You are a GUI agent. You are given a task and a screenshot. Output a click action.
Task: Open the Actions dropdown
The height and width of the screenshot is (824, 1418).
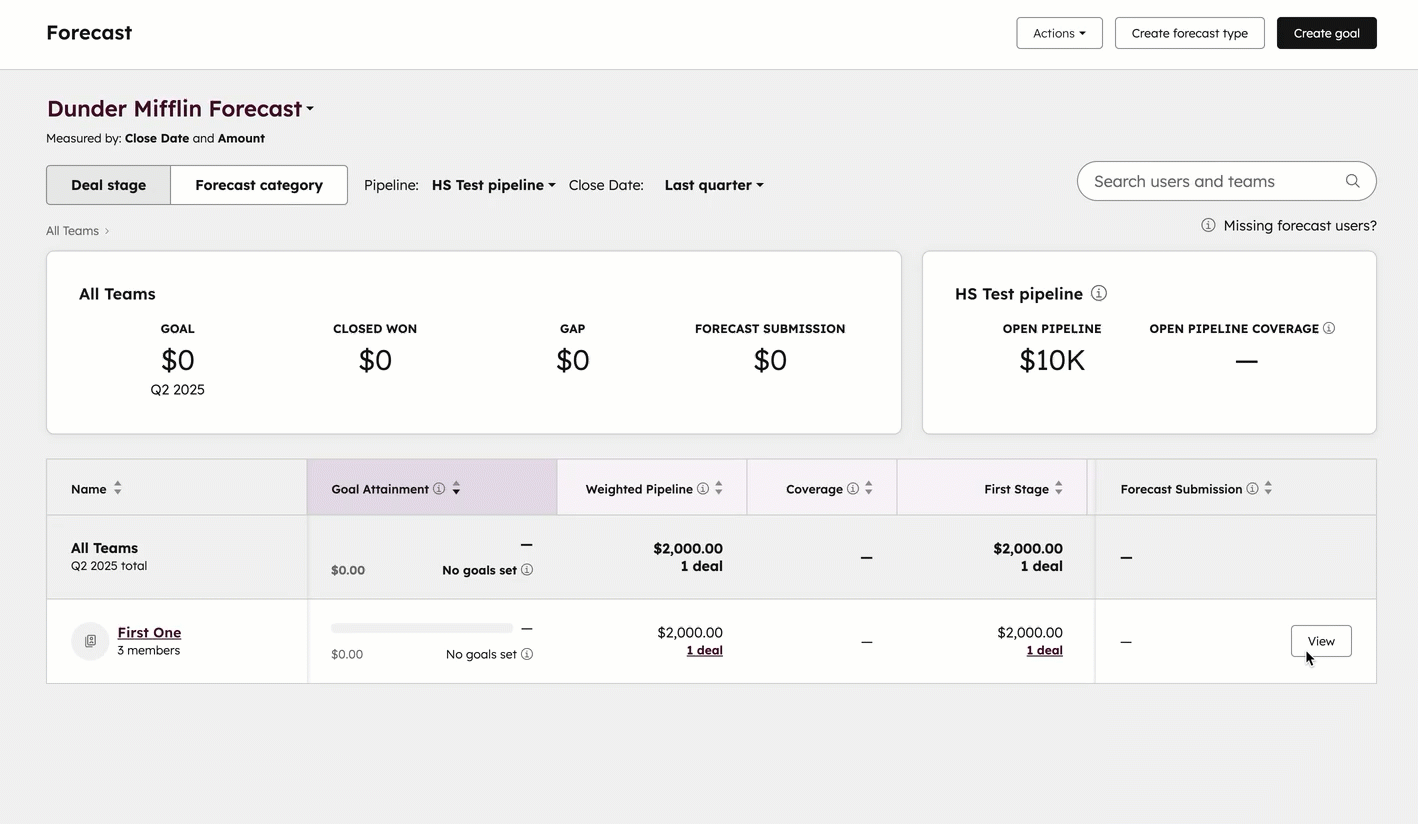(x=1059, y=33)
